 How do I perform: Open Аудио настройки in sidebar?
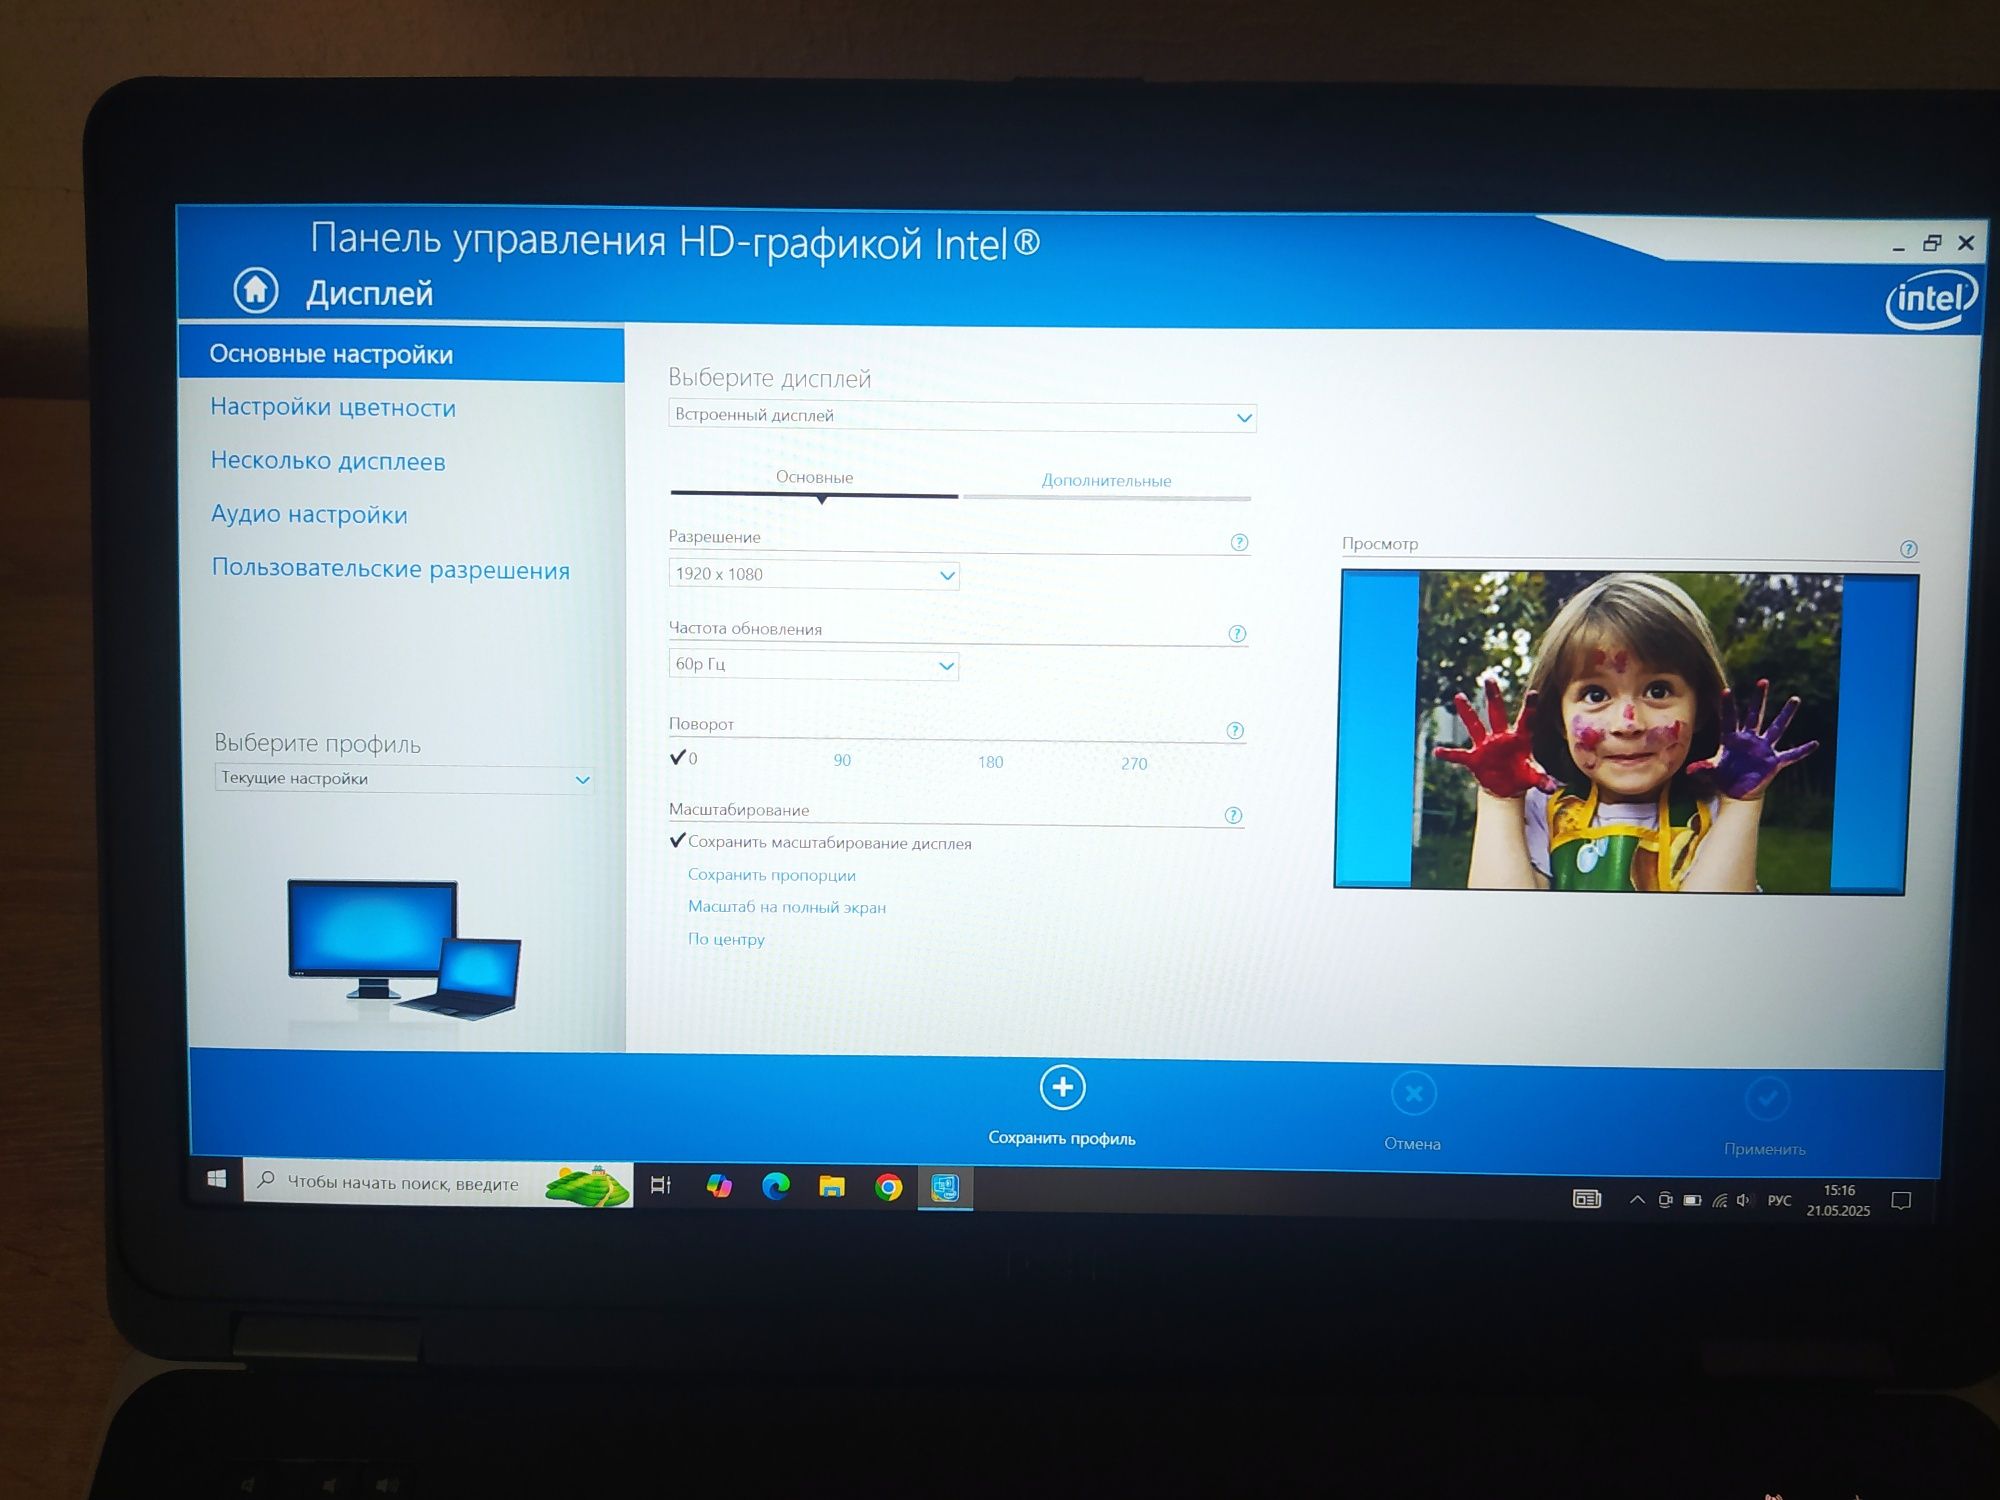click(x=309, y=514)
